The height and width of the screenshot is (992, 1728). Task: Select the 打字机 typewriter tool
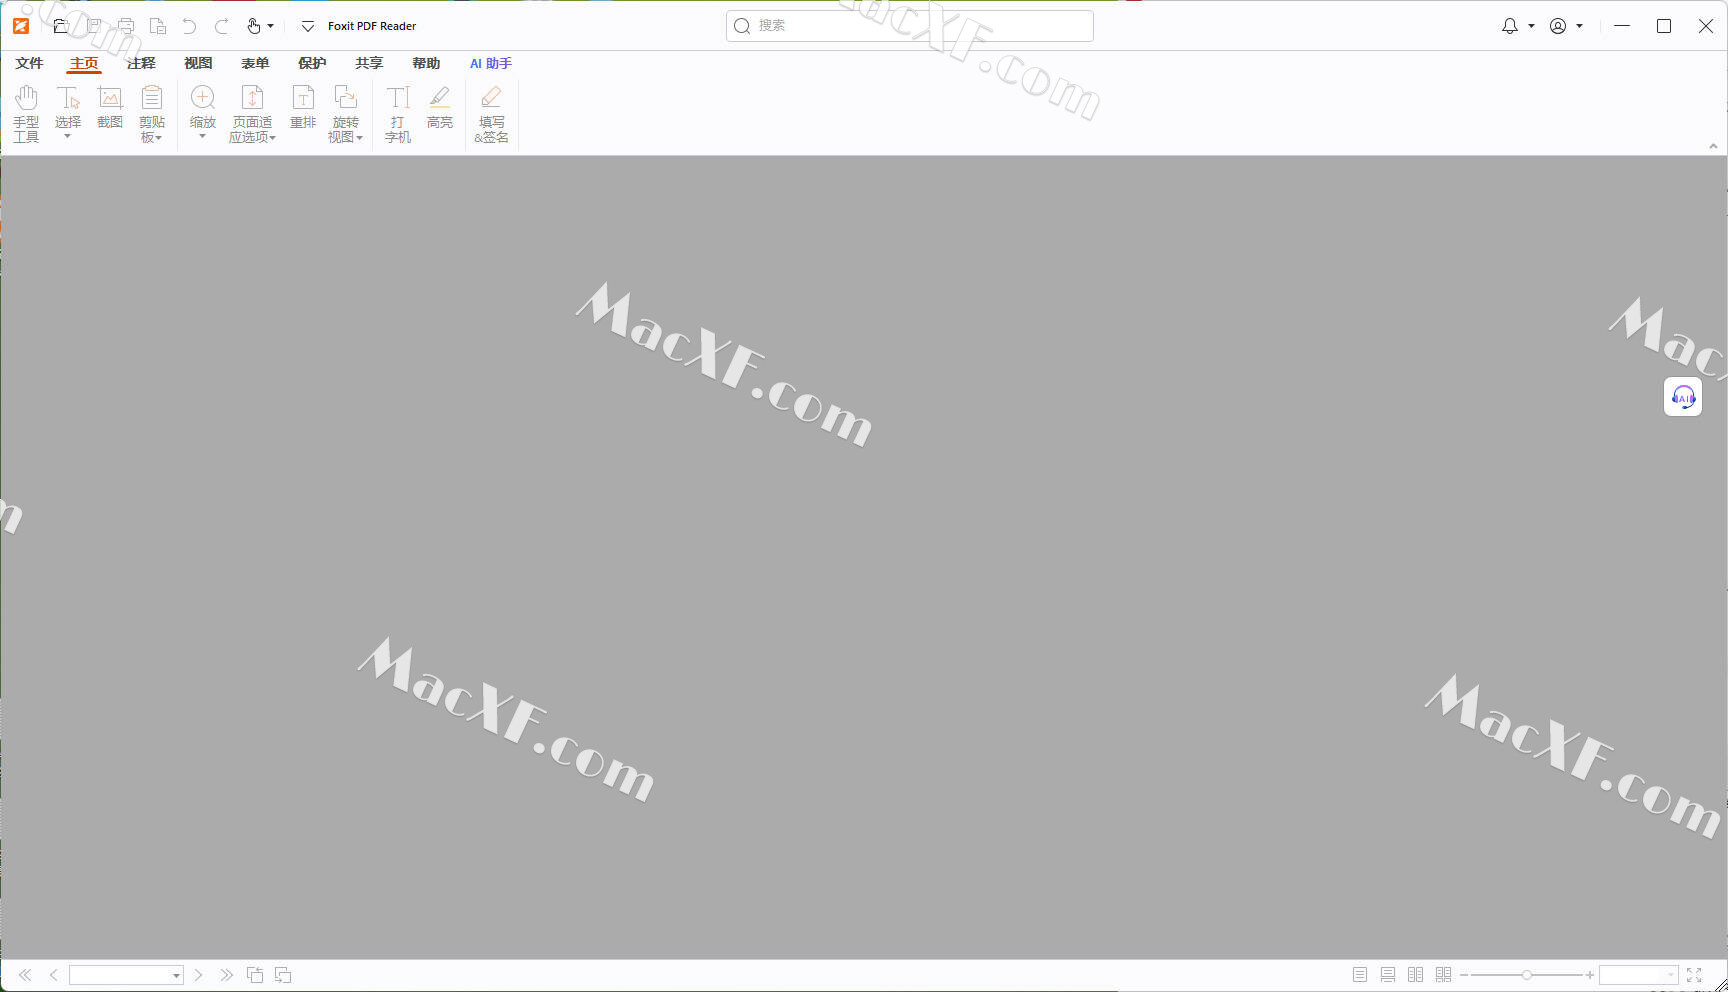coord(398,114)
